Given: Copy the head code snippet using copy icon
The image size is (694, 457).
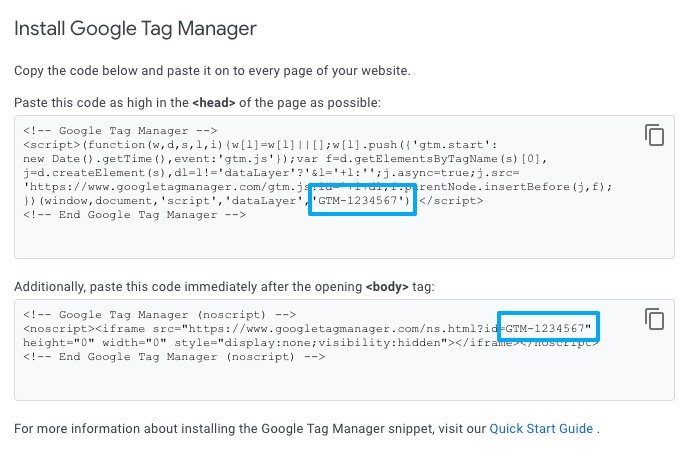Looking at the screenshot, I should click(654, 135).
